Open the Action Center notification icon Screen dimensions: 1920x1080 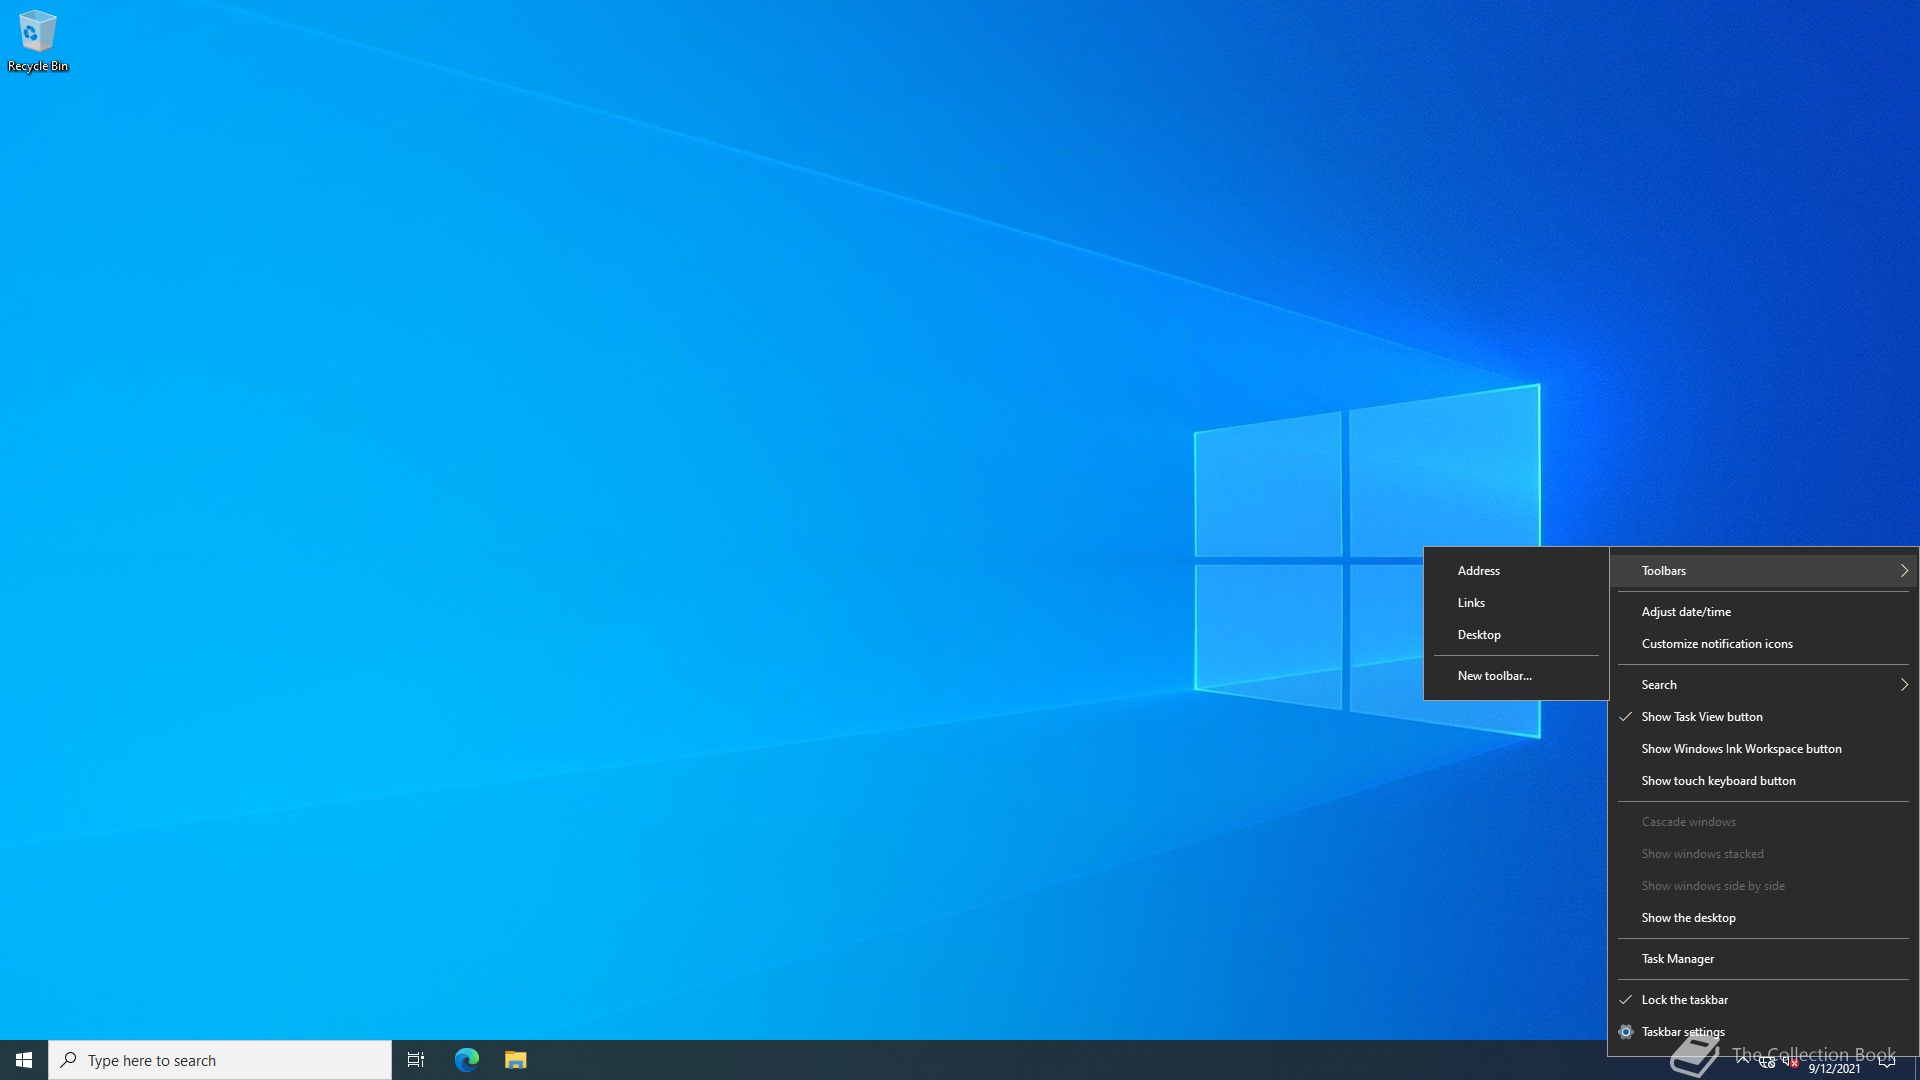point(1887,1062)
